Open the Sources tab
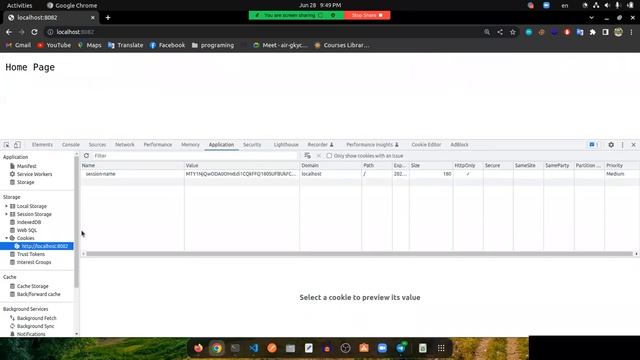 click(97, 144)
